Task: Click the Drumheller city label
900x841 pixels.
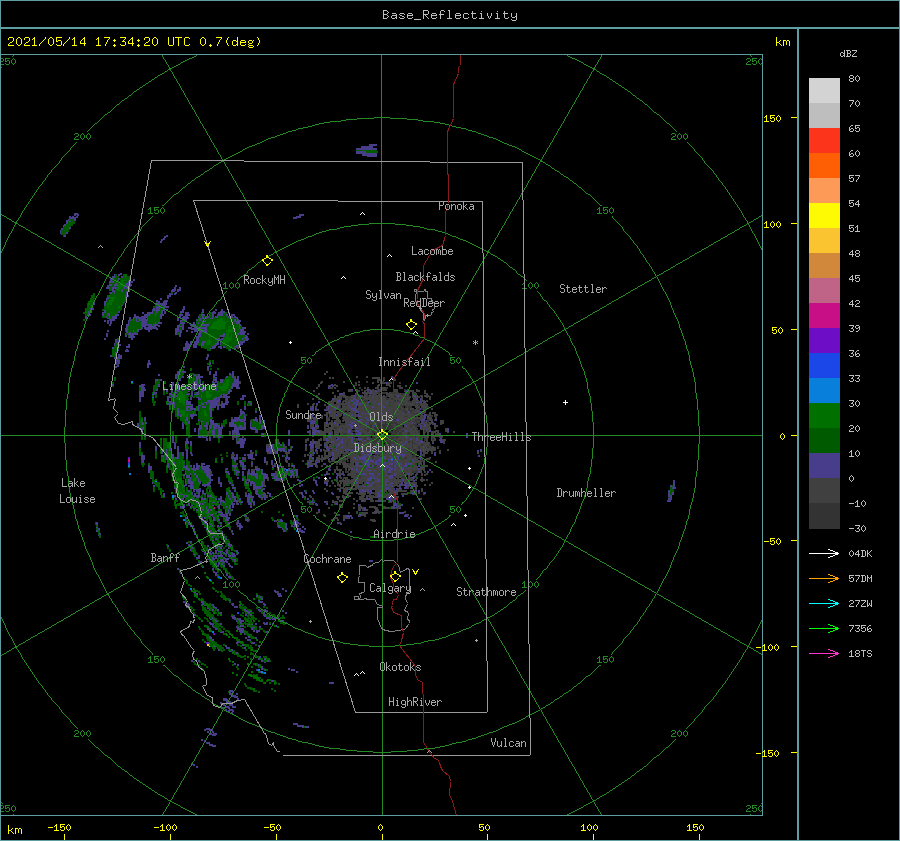Action: 586,493
